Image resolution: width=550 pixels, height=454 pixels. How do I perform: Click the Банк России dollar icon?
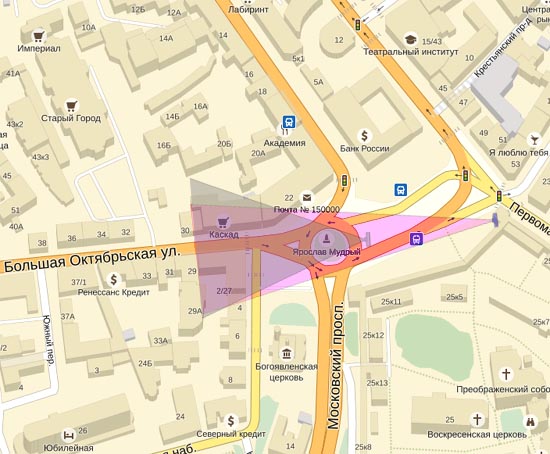click(365, 135)
